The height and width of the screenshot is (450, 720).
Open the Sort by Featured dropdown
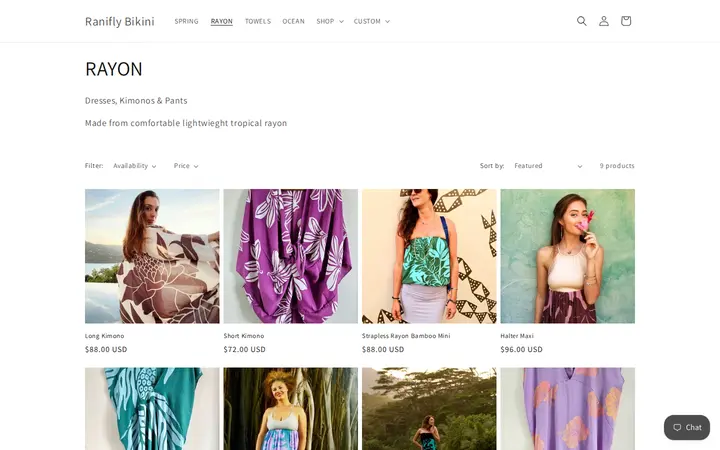tap(548, 166)
